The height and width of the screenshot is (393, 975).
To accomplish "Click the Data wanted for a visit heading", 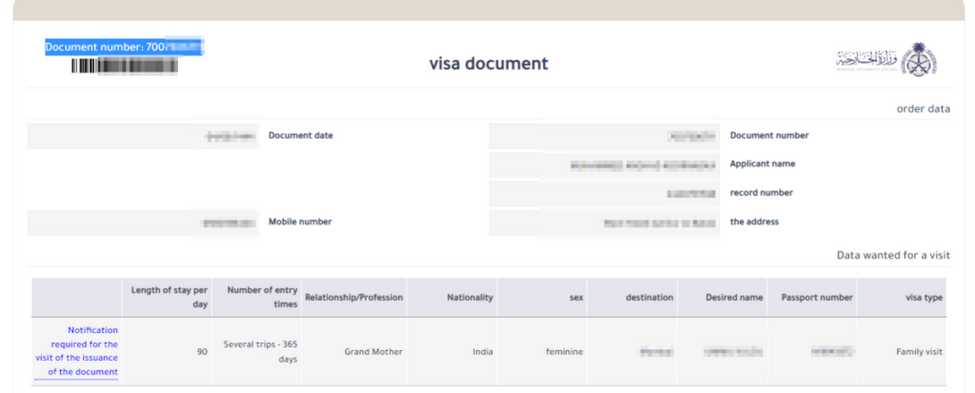I will click(893, 256).
